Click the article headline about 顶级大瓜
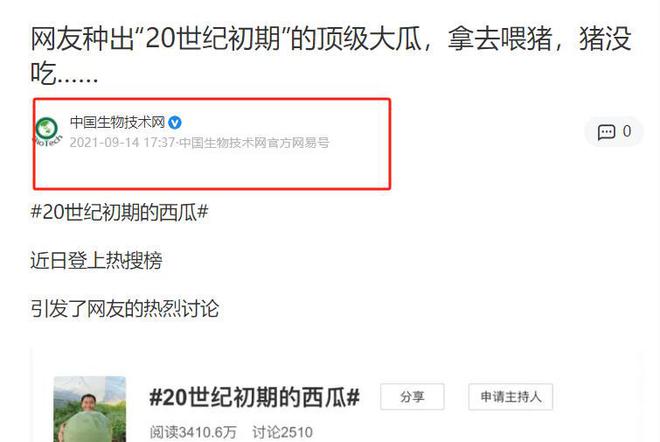 [x=331, y=56]
